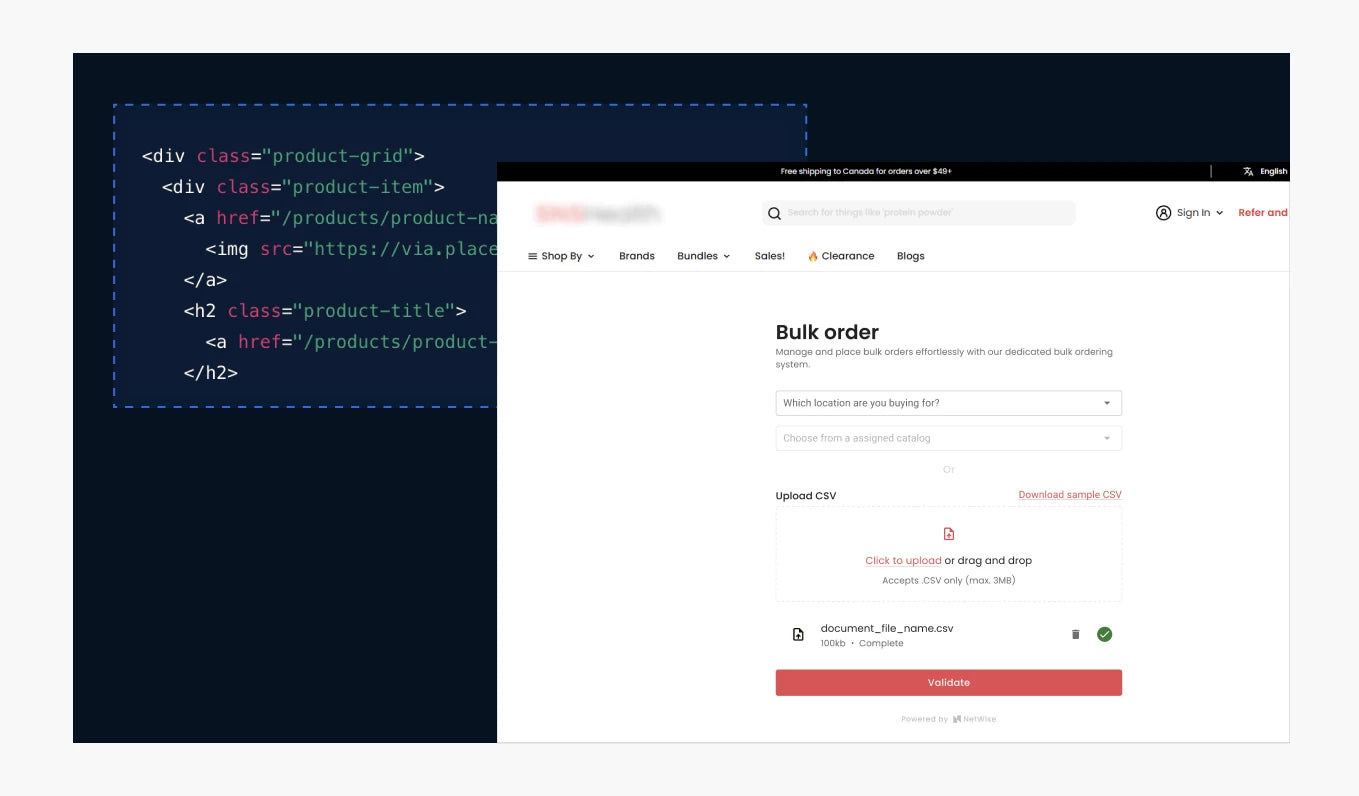The height and width of the screenshot is (796, 1359).
Task: Click the language translate icon
Action: (1248, 172)
